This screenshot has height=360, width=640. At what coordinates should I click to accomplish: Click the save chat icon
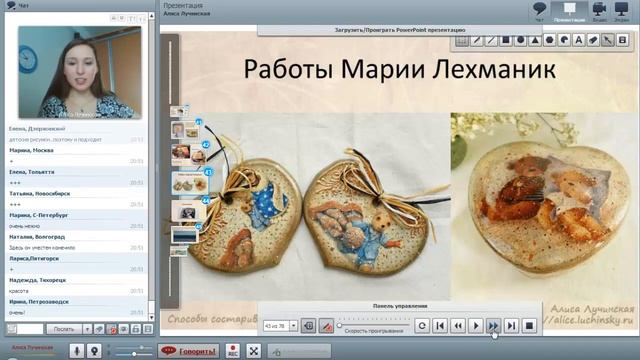point(148,329)
